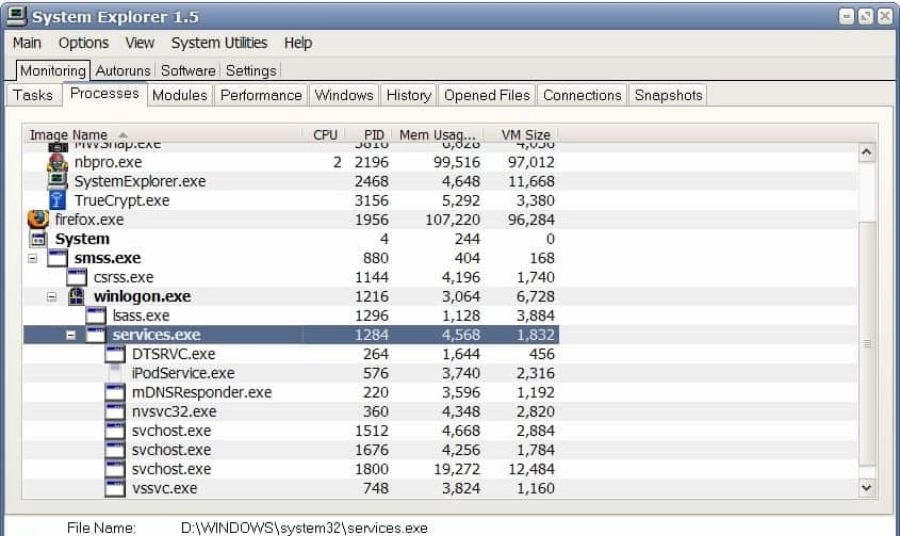This screenshot has width=900, height=536.
Task: Collapse the winlogon.exe tree node
Action: [x=52, y=297]
